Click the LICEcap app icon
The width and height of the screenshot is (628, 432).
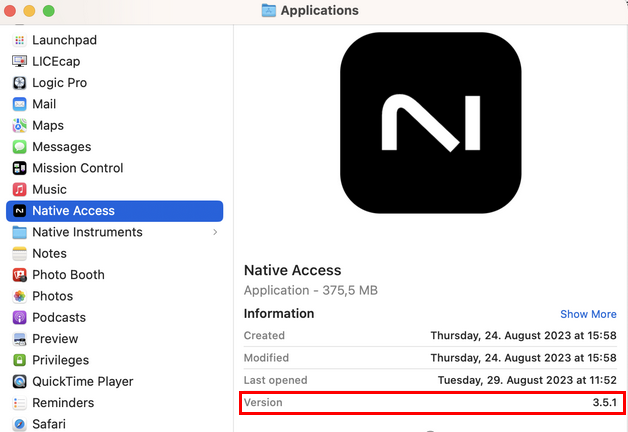(x=19, y=61)
